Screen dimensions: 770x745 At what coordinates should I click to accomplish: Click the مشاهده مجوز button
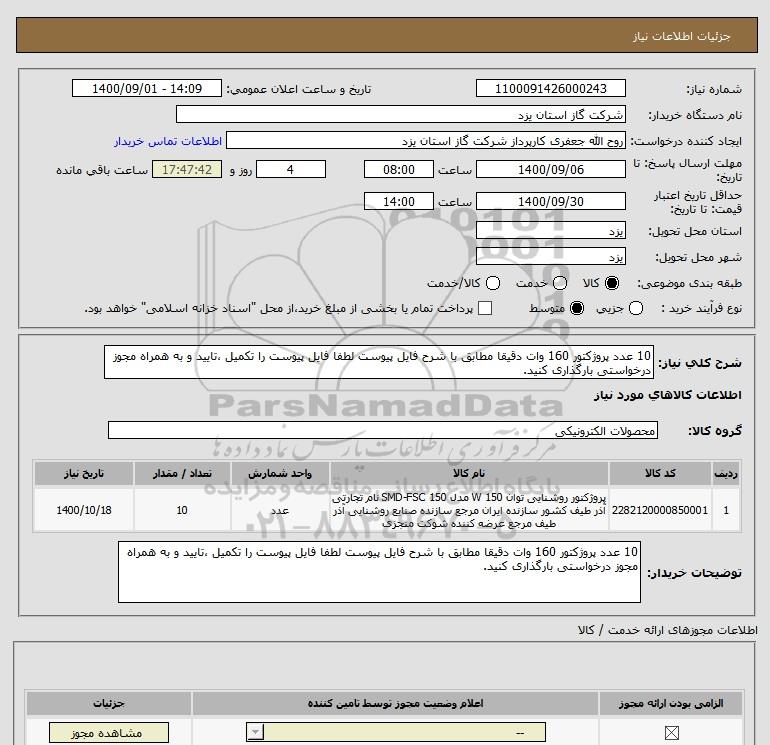(109, 733)
